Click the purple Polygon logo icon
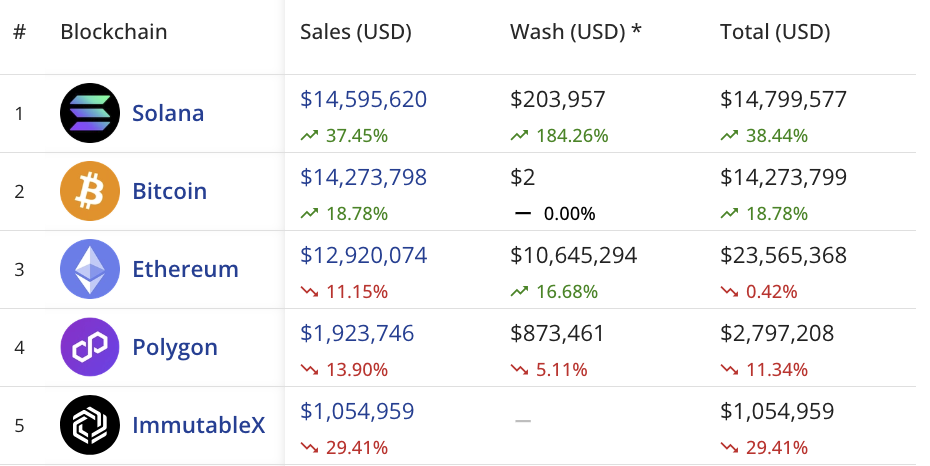The width and height of the screenshot is (930, 466). 90,347
